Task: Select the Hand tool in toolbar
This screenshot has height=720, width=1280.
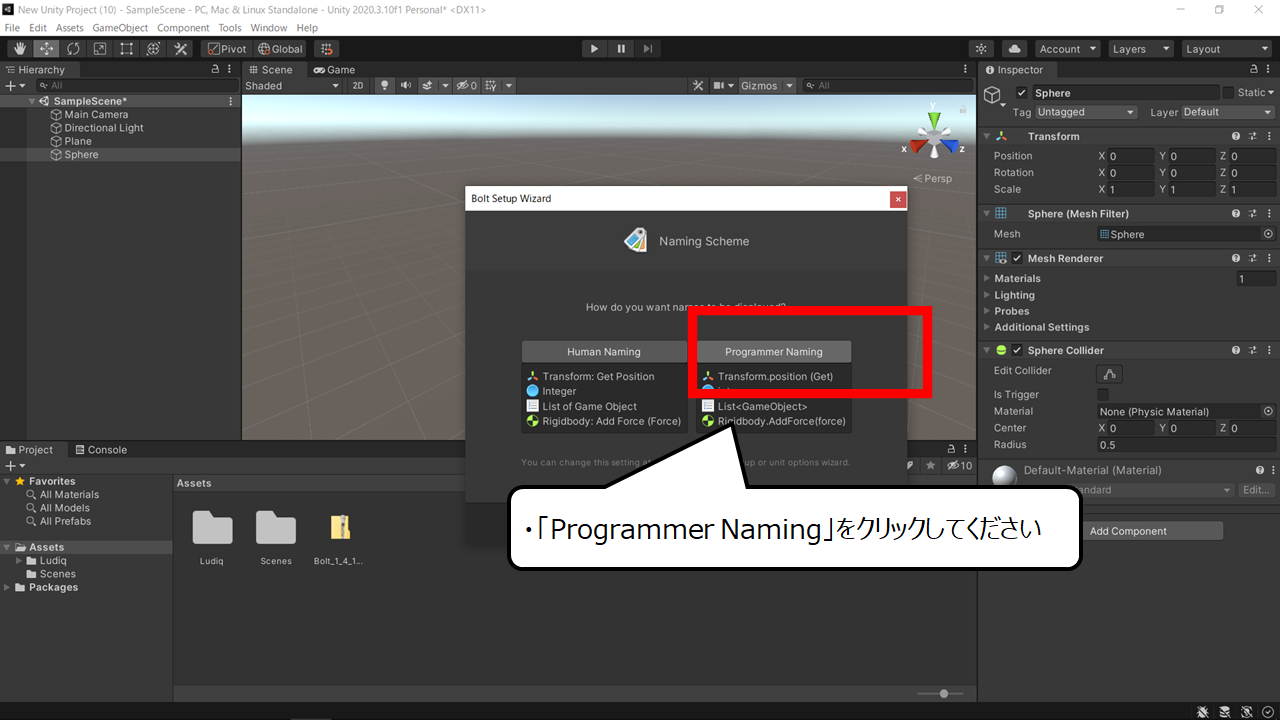Action: tap(20, 48)
